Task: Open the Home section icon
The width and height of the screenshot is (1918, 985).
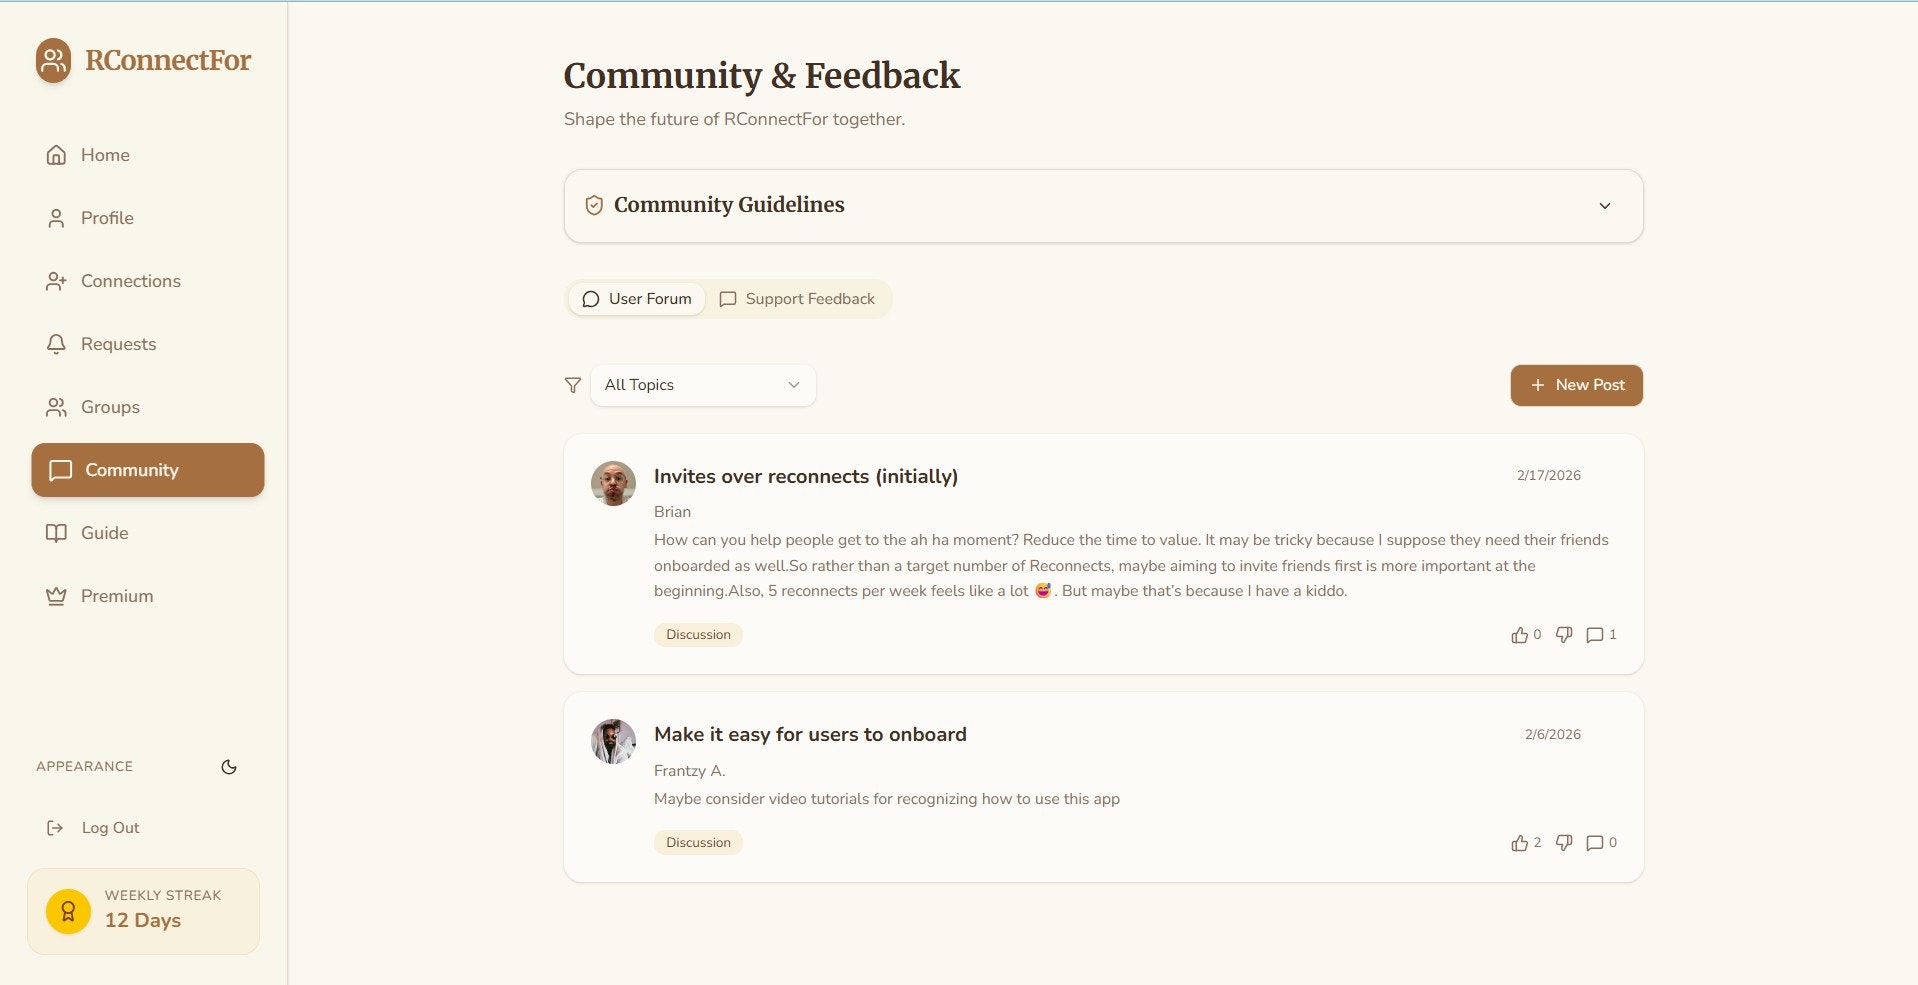Action: pyautogui.click(x=56, y=155)
